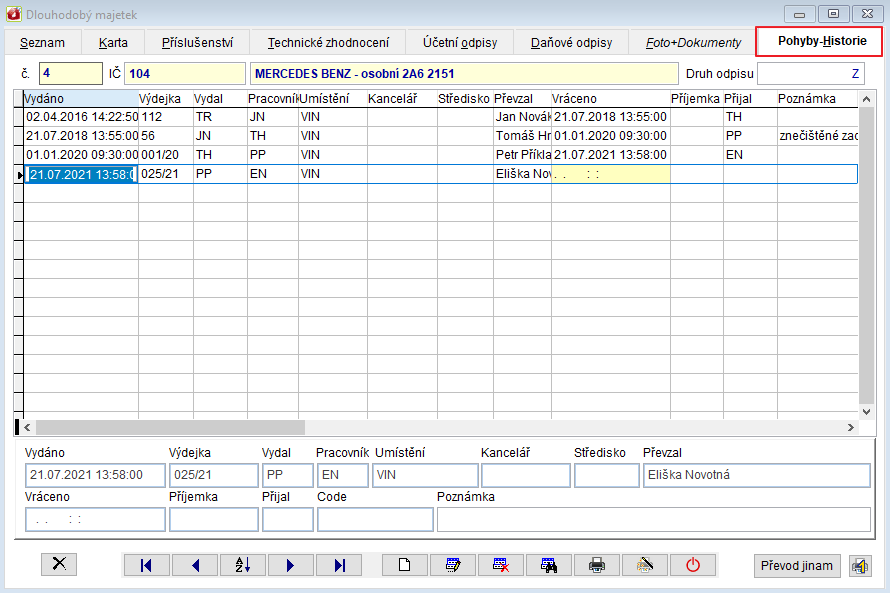
Task: Click the IČ field containing 104
Action: pyautogui.click(x=184, y=74)
